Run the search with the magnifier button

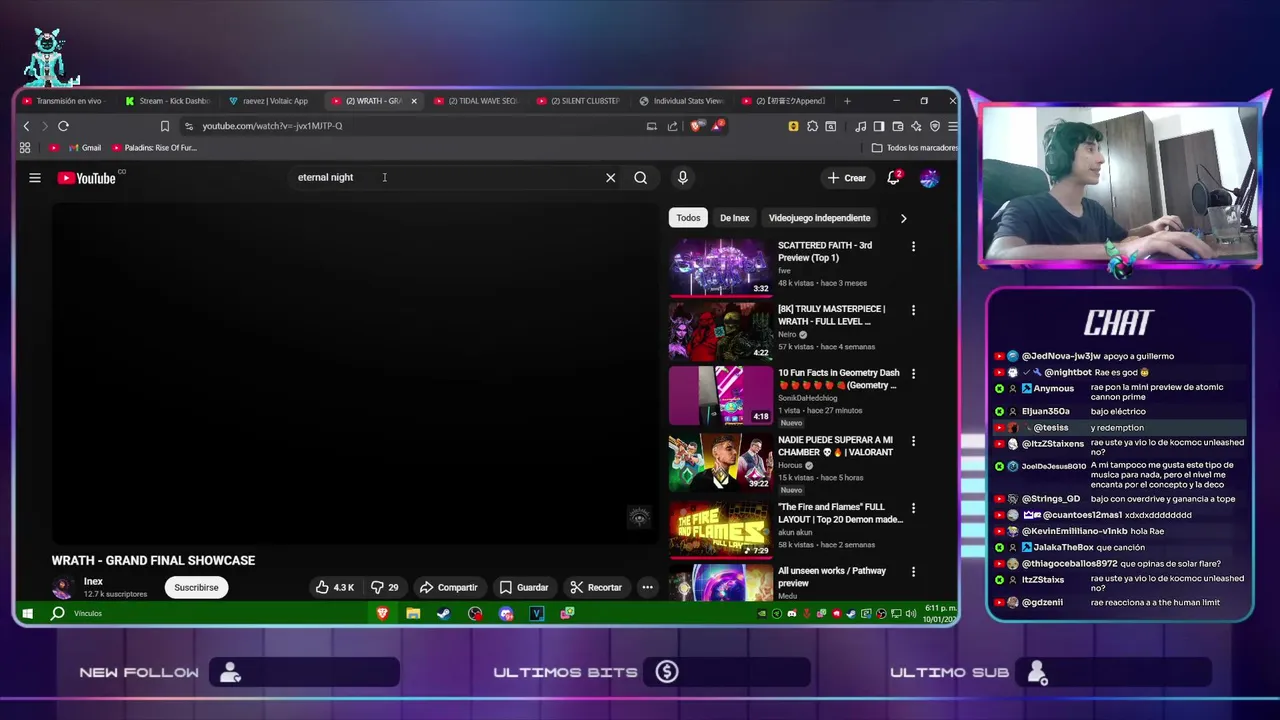click(x=641, y=178)
